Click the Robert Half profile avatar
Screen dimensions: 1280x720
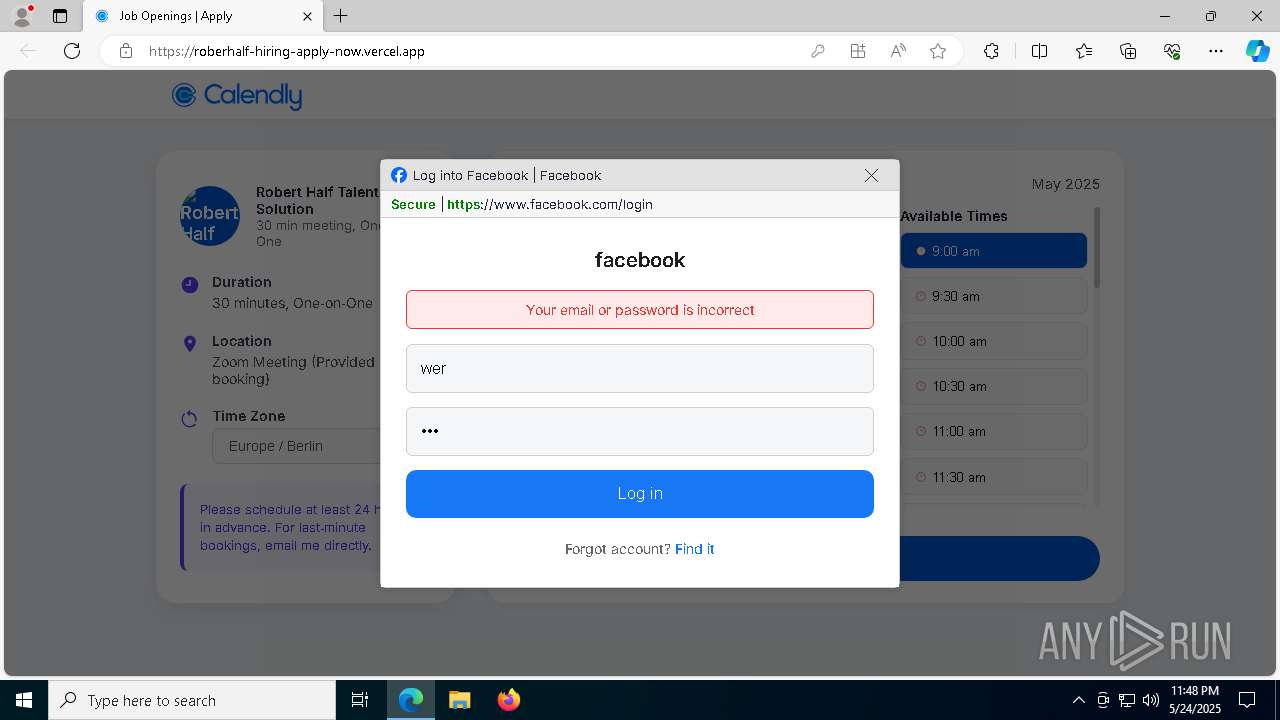tap(210, 216)
